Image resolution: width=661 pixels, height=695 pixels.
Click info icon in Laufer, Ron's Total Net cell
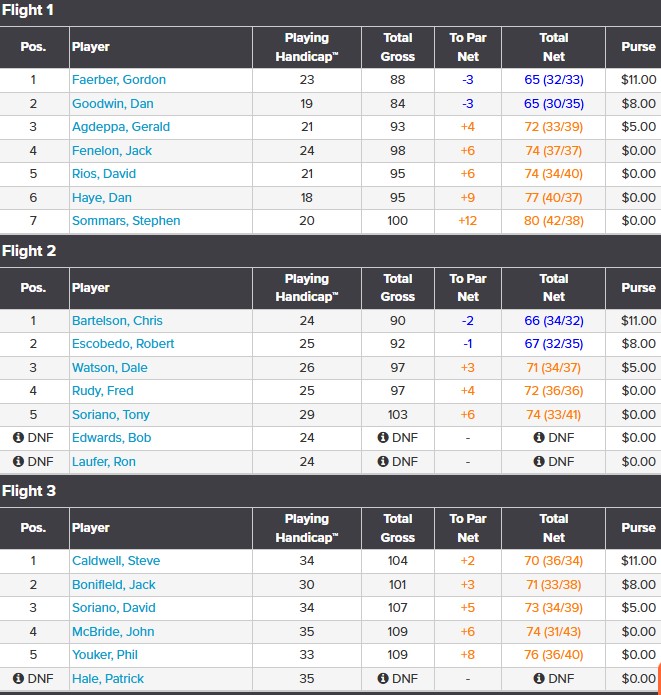[539, 462]
